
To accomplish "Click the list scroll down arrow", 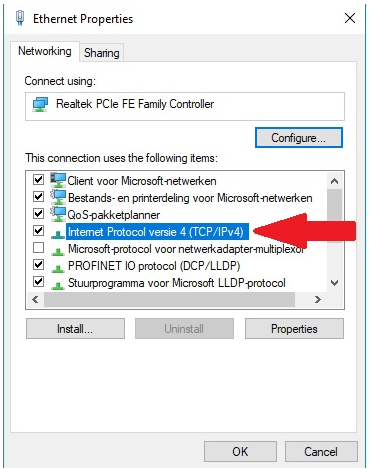I will 334,283.
